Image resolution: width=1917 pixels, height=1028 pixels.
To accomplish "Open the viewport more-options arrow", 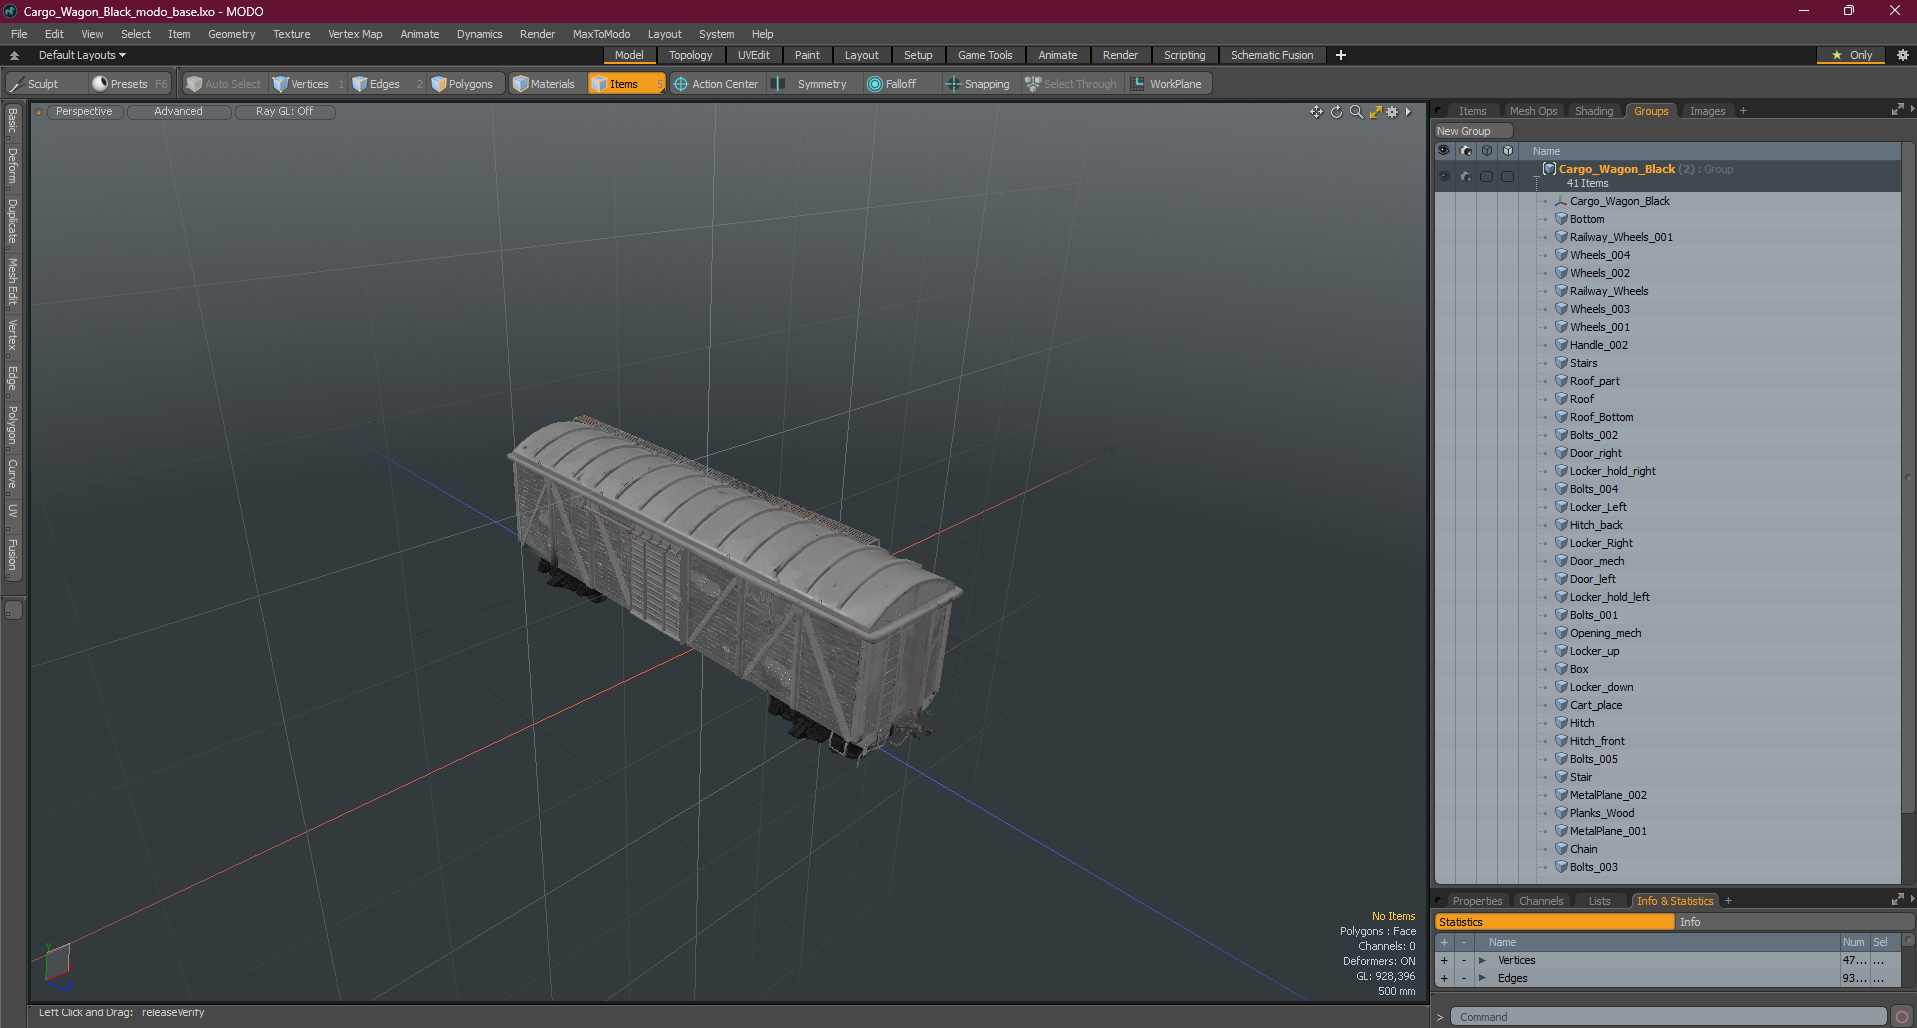I will click(x=1409, y=112).
